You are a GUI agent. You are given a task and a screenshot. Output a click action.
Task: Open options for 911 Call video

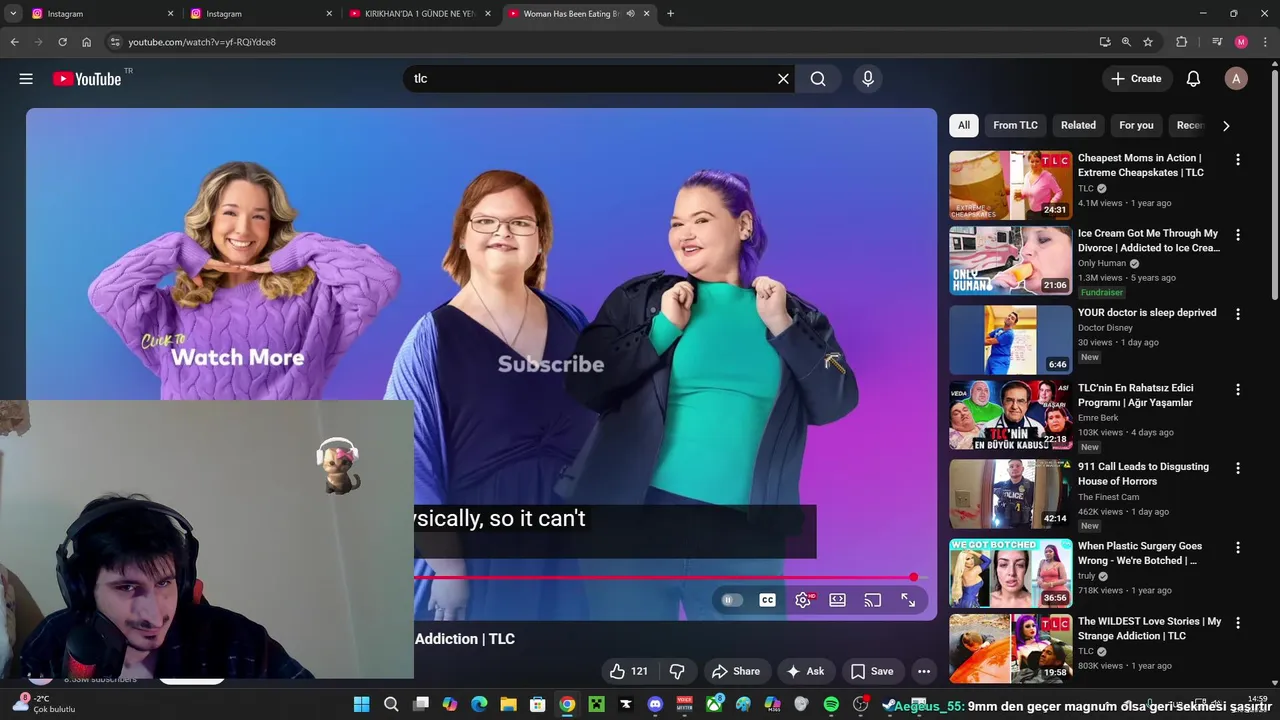click(1238, 468)
